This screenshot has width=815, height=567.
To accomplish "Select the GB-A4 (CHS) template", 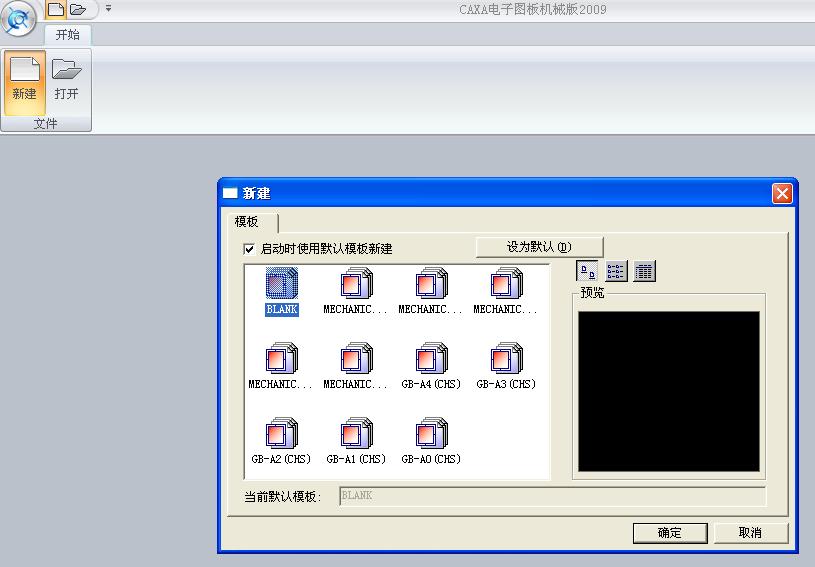I will (x=431, y=366).
